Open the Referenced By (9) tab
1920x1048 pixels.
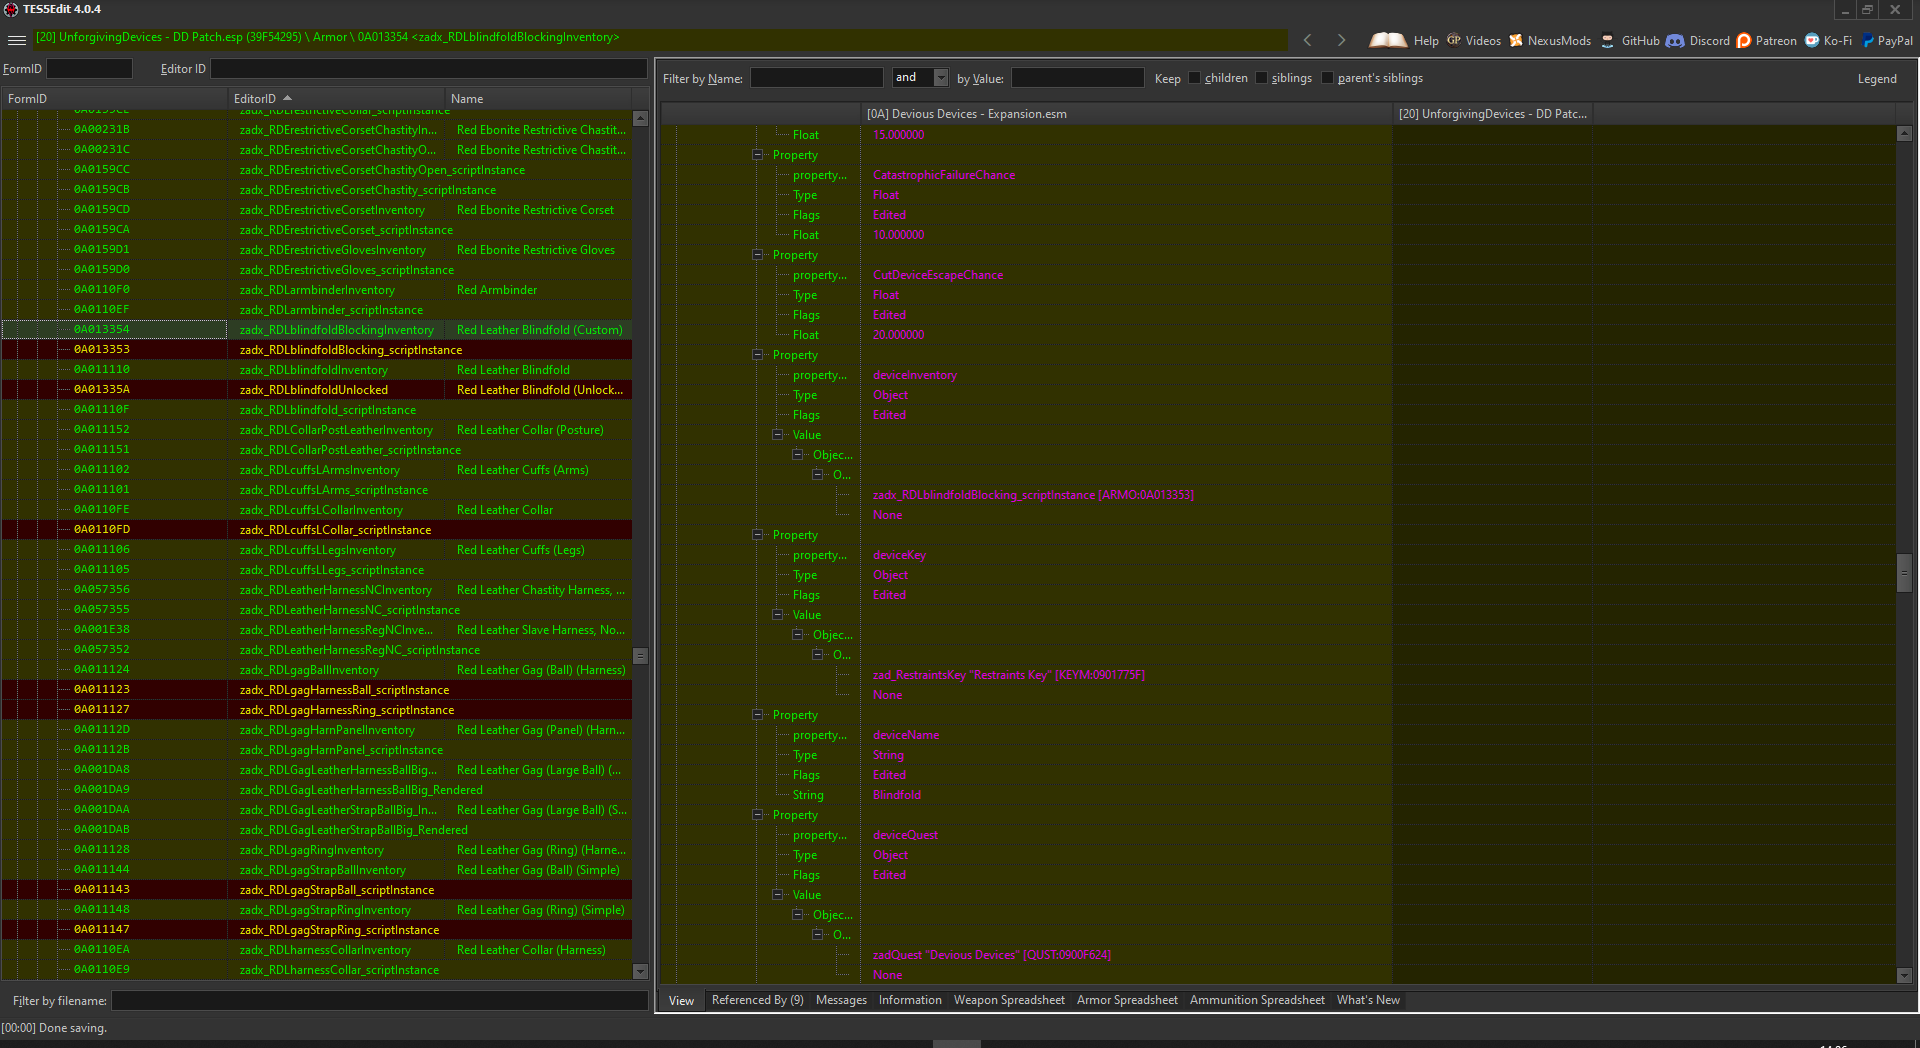click(757, 1000)
